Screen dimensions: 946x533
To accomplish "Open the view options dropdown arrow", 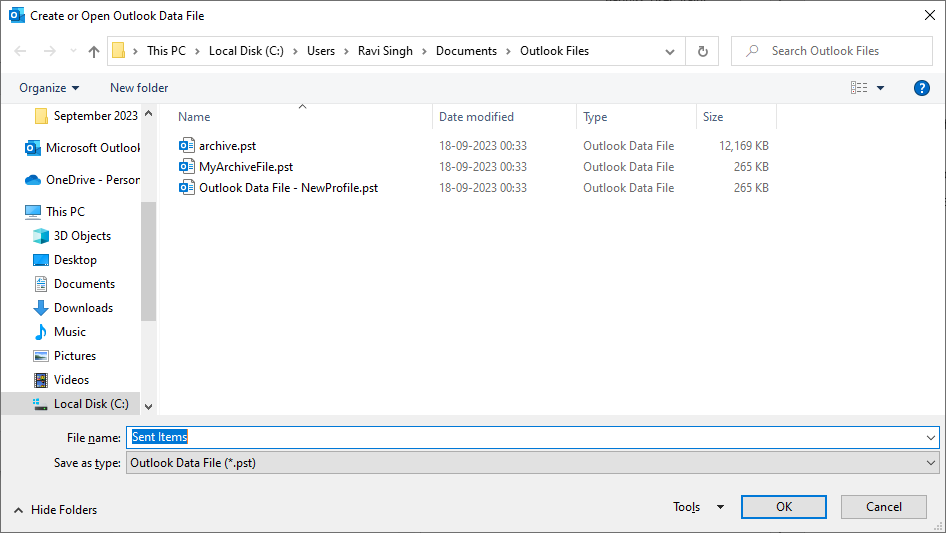I will click(880, 88).
